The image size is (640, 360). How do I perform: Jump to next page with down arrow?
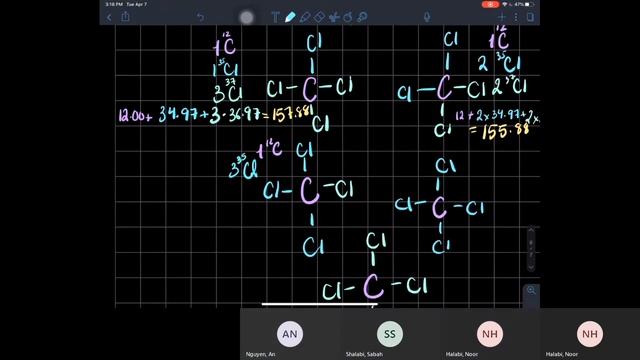[x=531, y=267]
